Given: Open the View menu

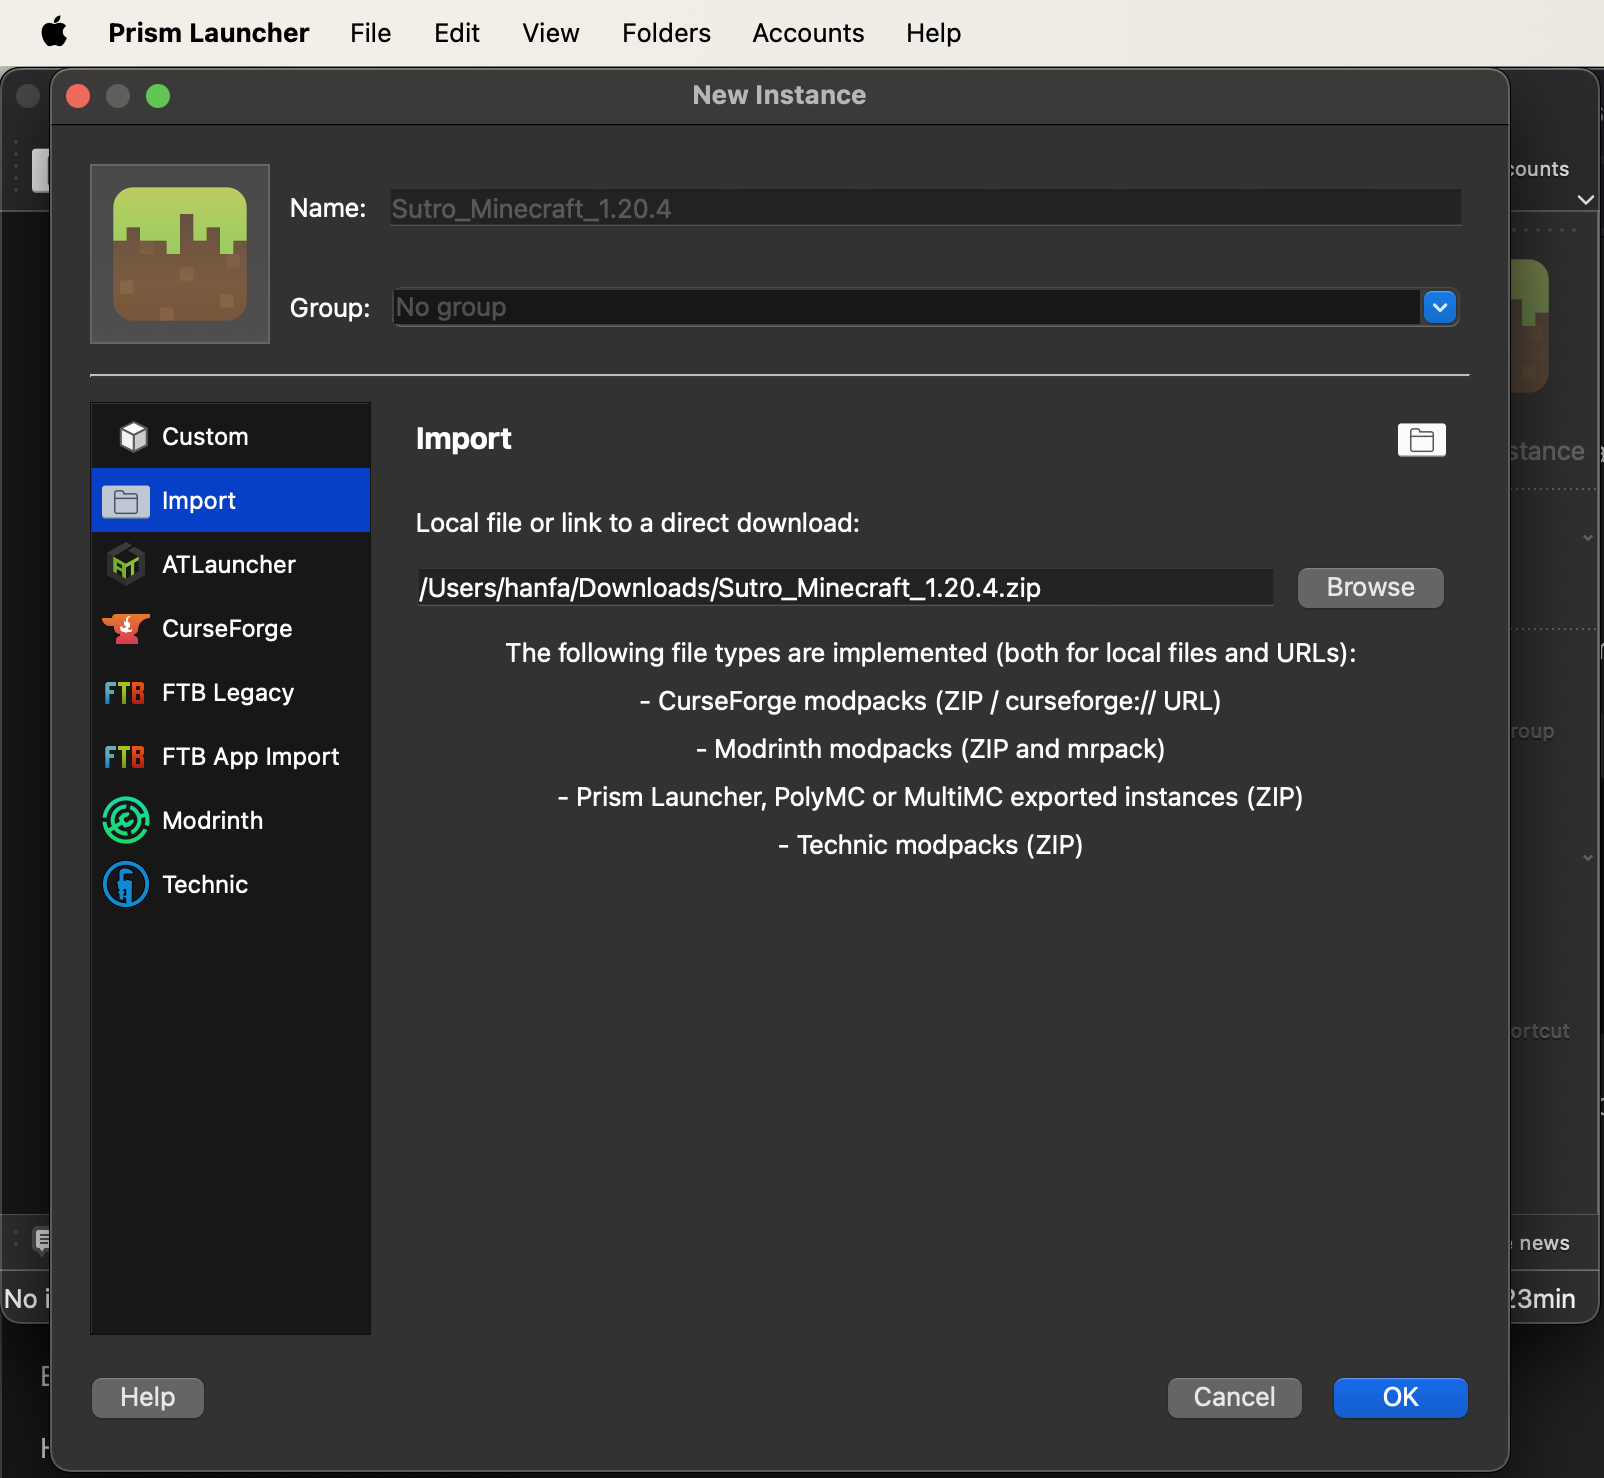Looking at the screenshot, I should [x=550, y=33].
